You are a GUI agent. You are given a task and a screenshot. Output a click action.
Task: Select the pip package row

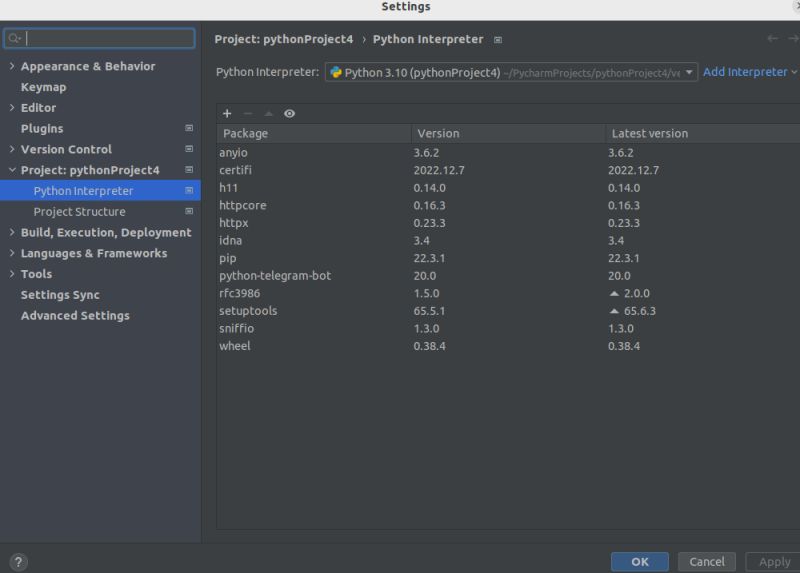(508, 258)
